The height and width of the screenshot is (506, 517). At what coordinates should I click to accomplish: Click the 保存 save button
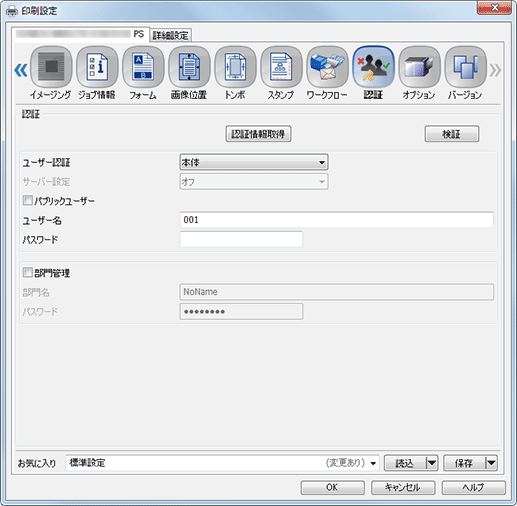(x=464, y=463)
